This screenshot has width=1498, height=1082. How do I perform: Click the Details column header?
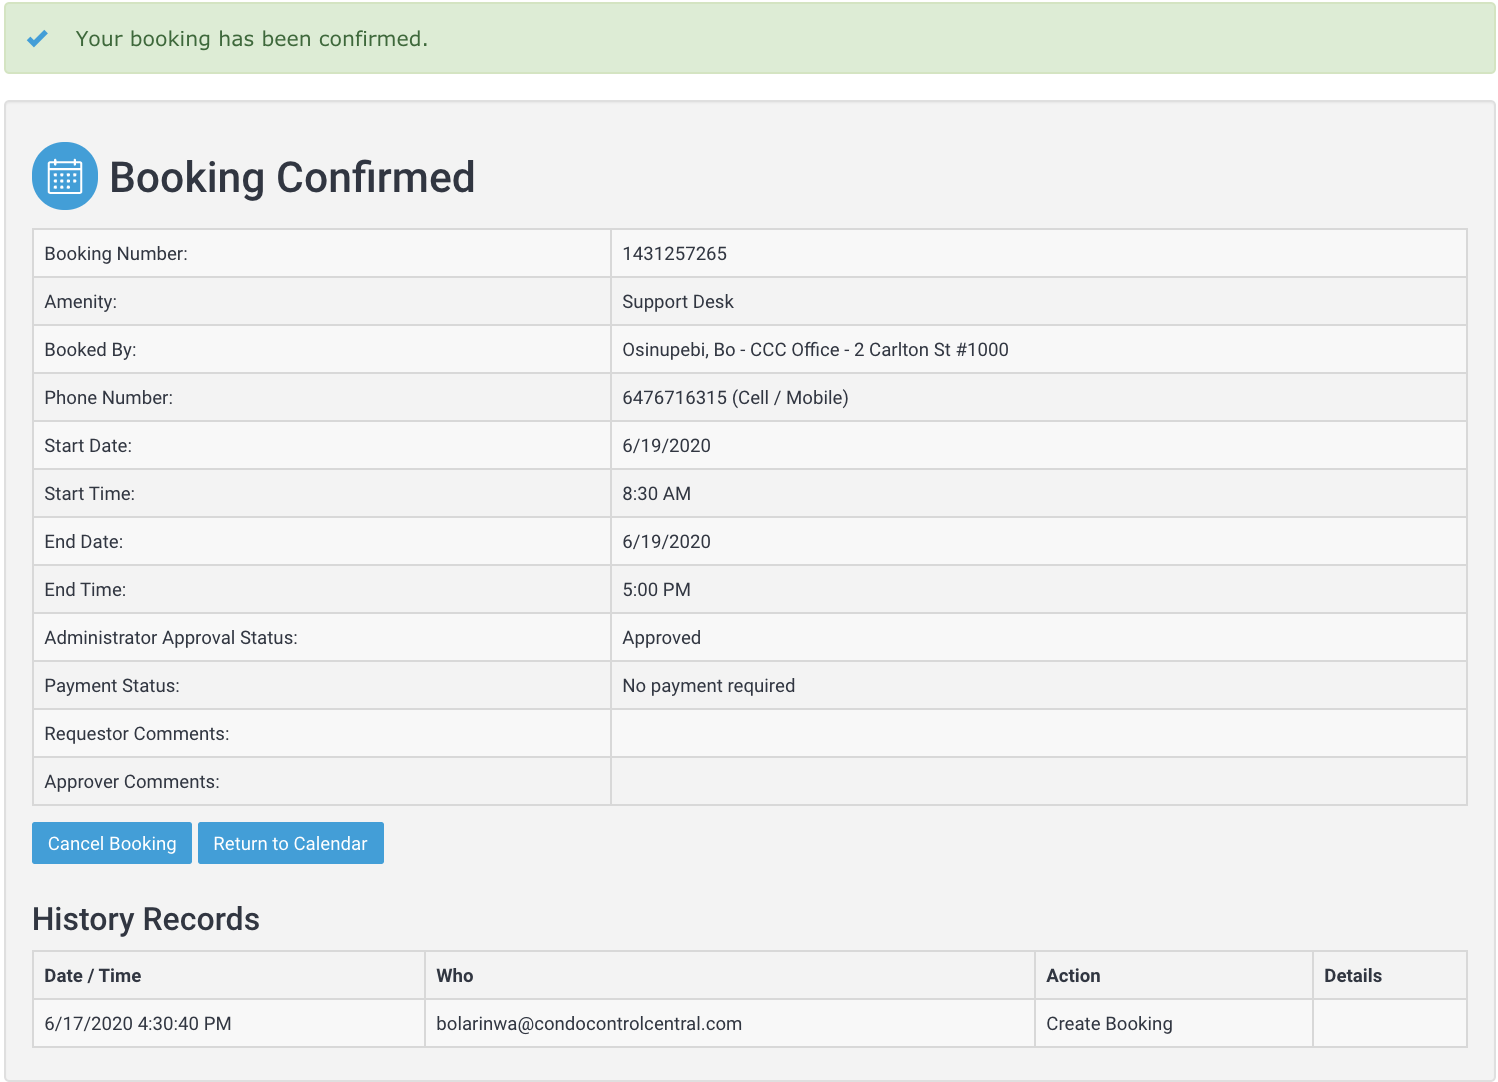coord(1352,976)
